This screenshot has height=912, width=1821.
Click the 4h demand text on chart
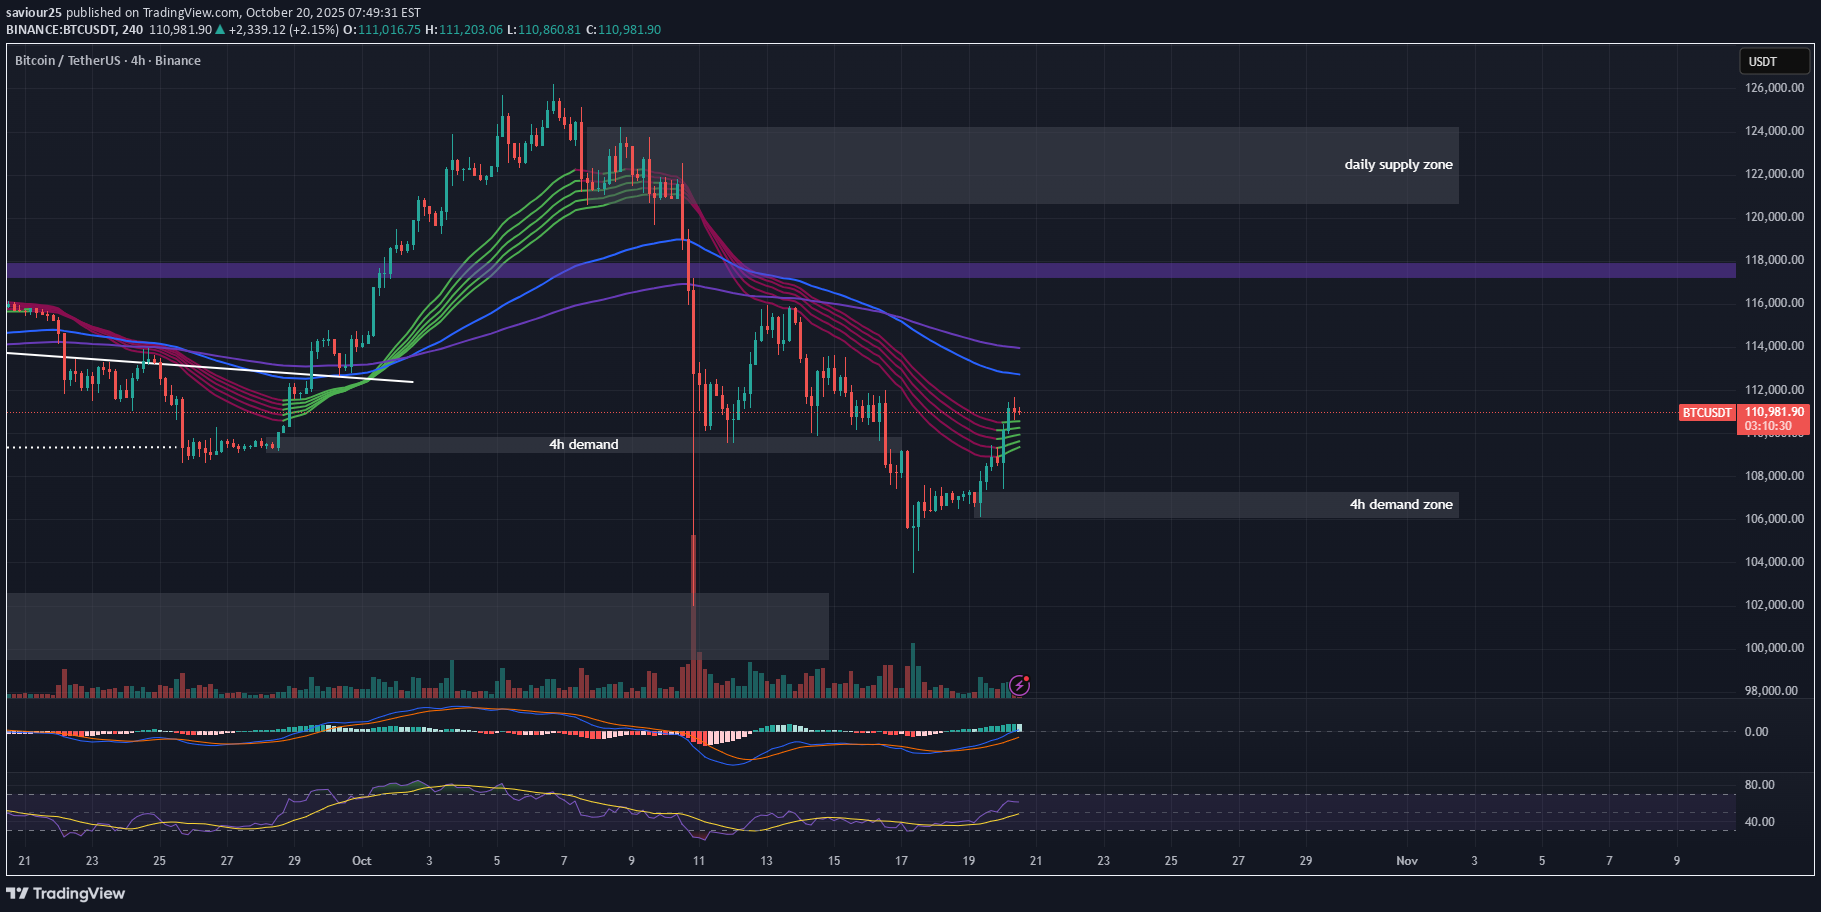click(583, 444)
